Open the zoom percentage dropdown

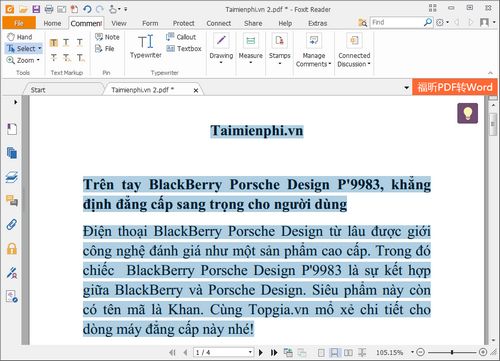pos(412,352)
